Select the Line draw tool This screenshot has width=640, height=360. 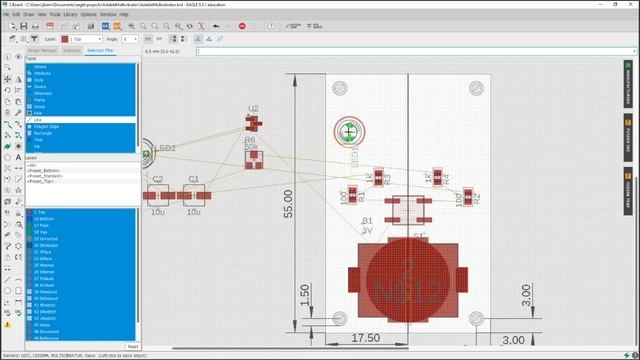[7, 280]
